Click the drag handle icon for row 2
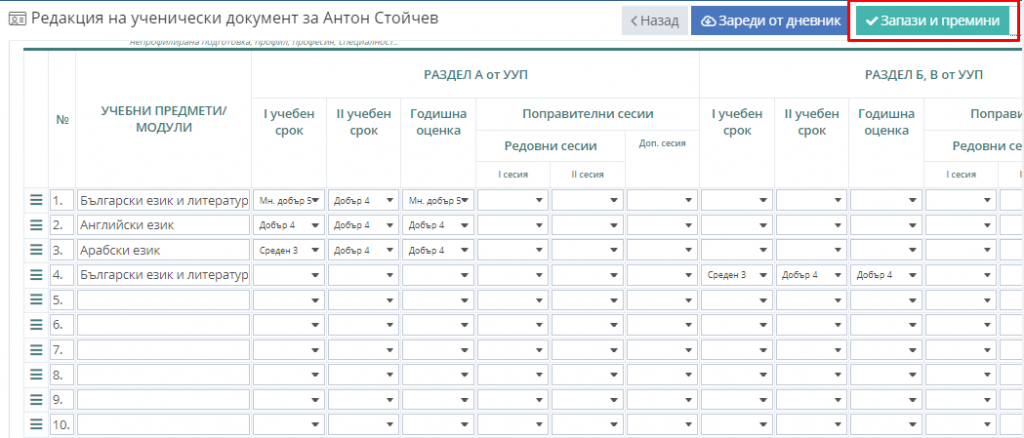1024x438 pixels. (x=36, y=225)
